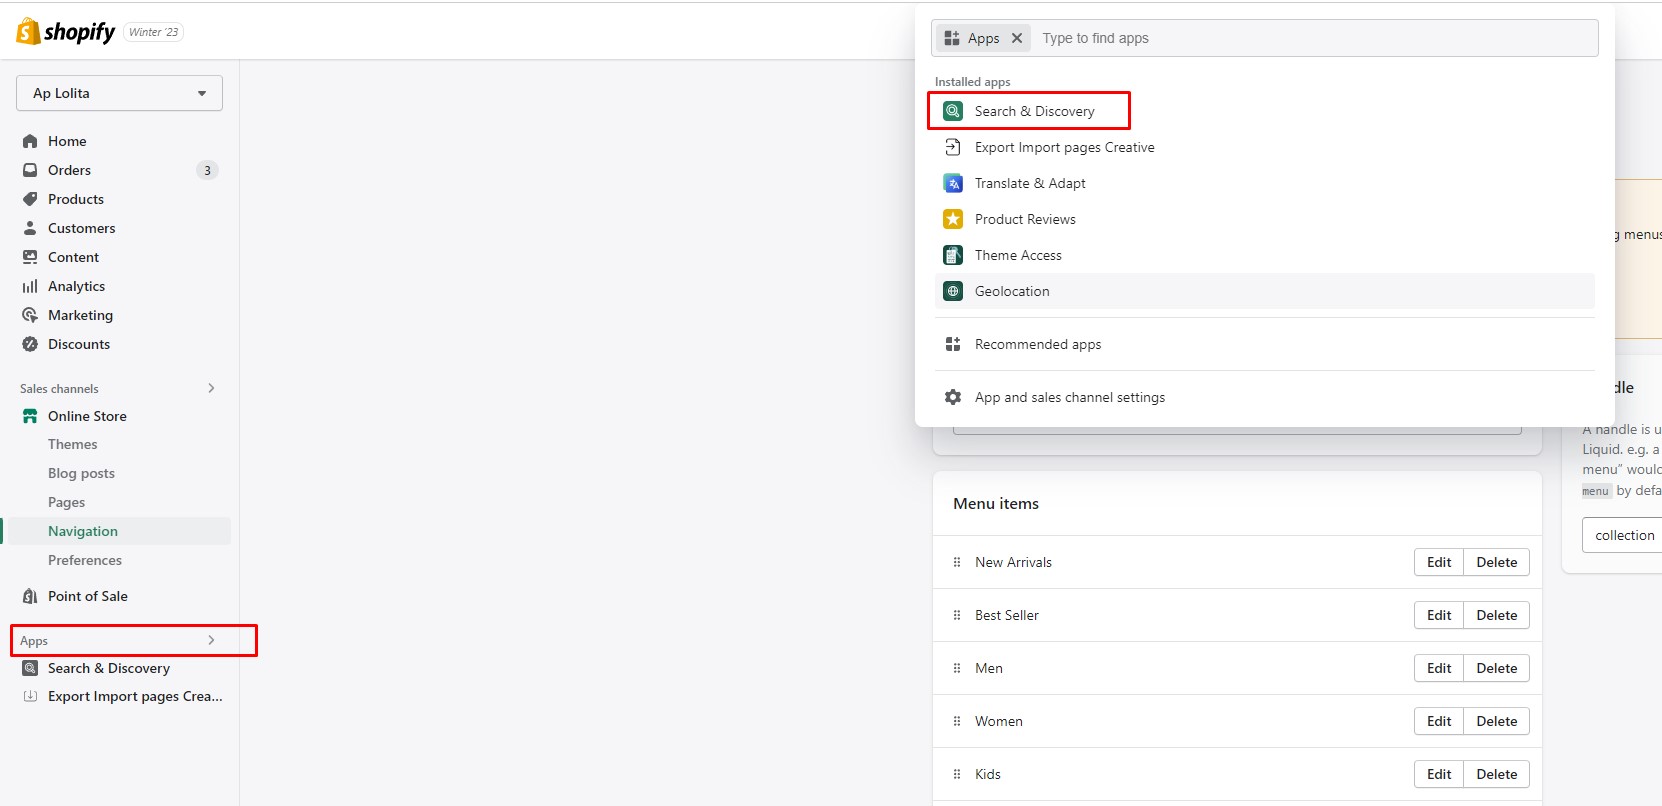1662x806 pixels.
Task: Delete the Women menu item
Action: [x=1496, y=721]
